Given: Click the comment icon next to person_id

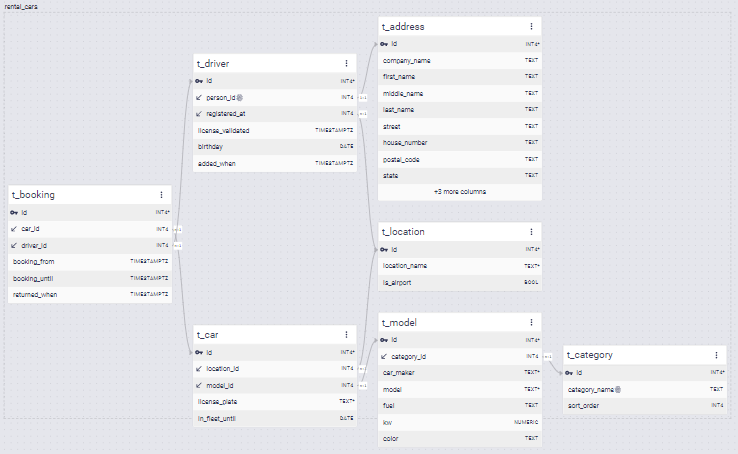Looking at the screenshot, I should point(240,97).
